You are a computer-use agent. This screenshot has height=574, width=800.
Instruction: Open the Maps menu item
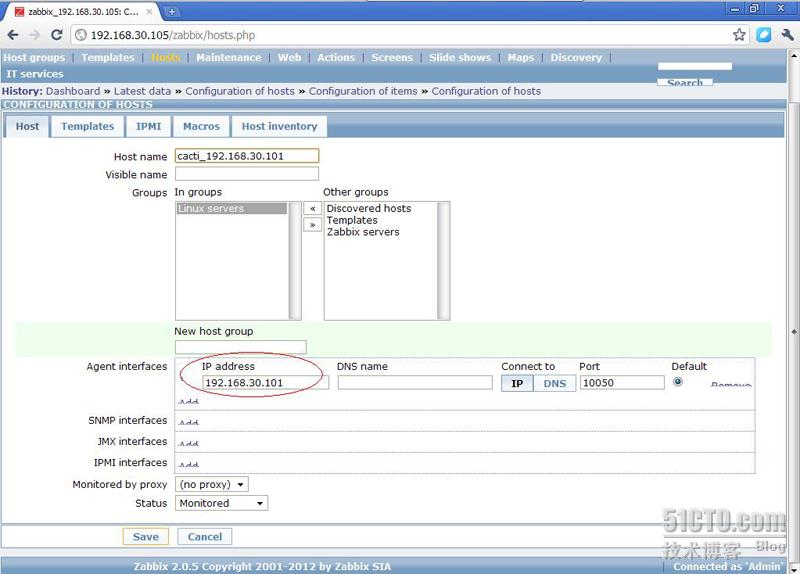[x=520, y=58]
